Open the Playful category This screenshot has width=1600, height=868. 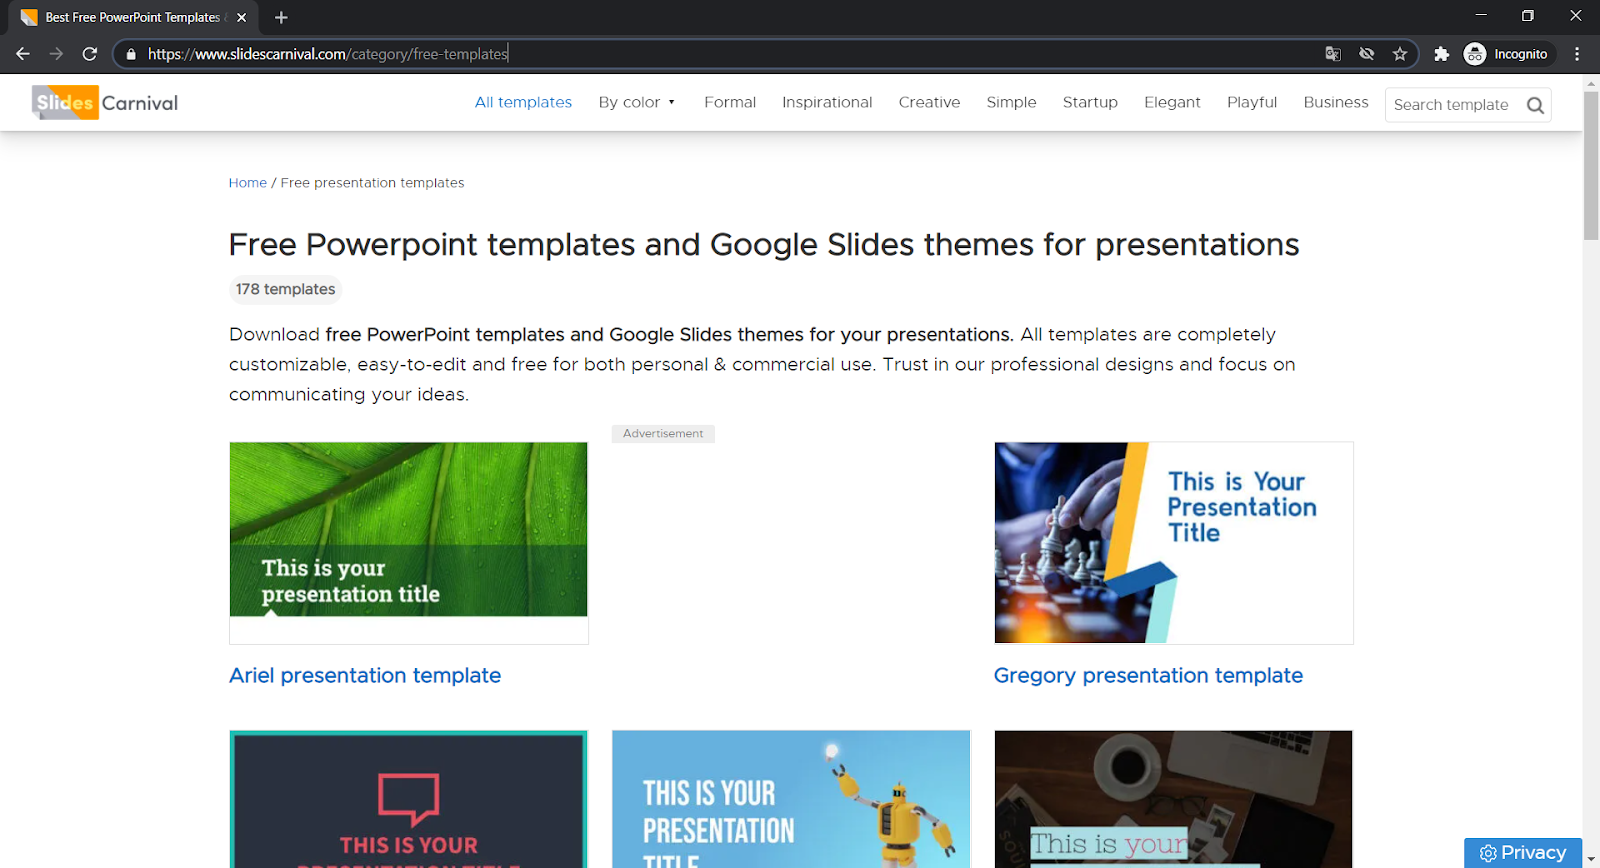1252,102
